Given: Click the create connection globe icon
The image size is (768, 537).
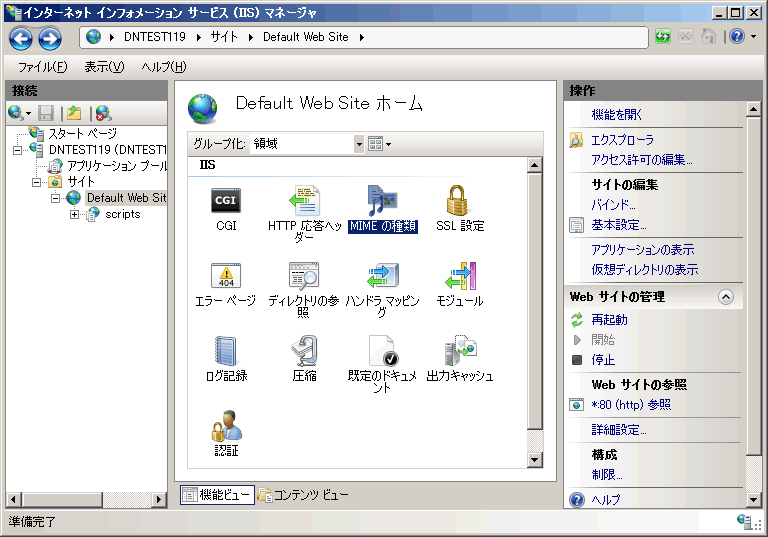Looking at the screenshot, I should click(x=16, y=113).
